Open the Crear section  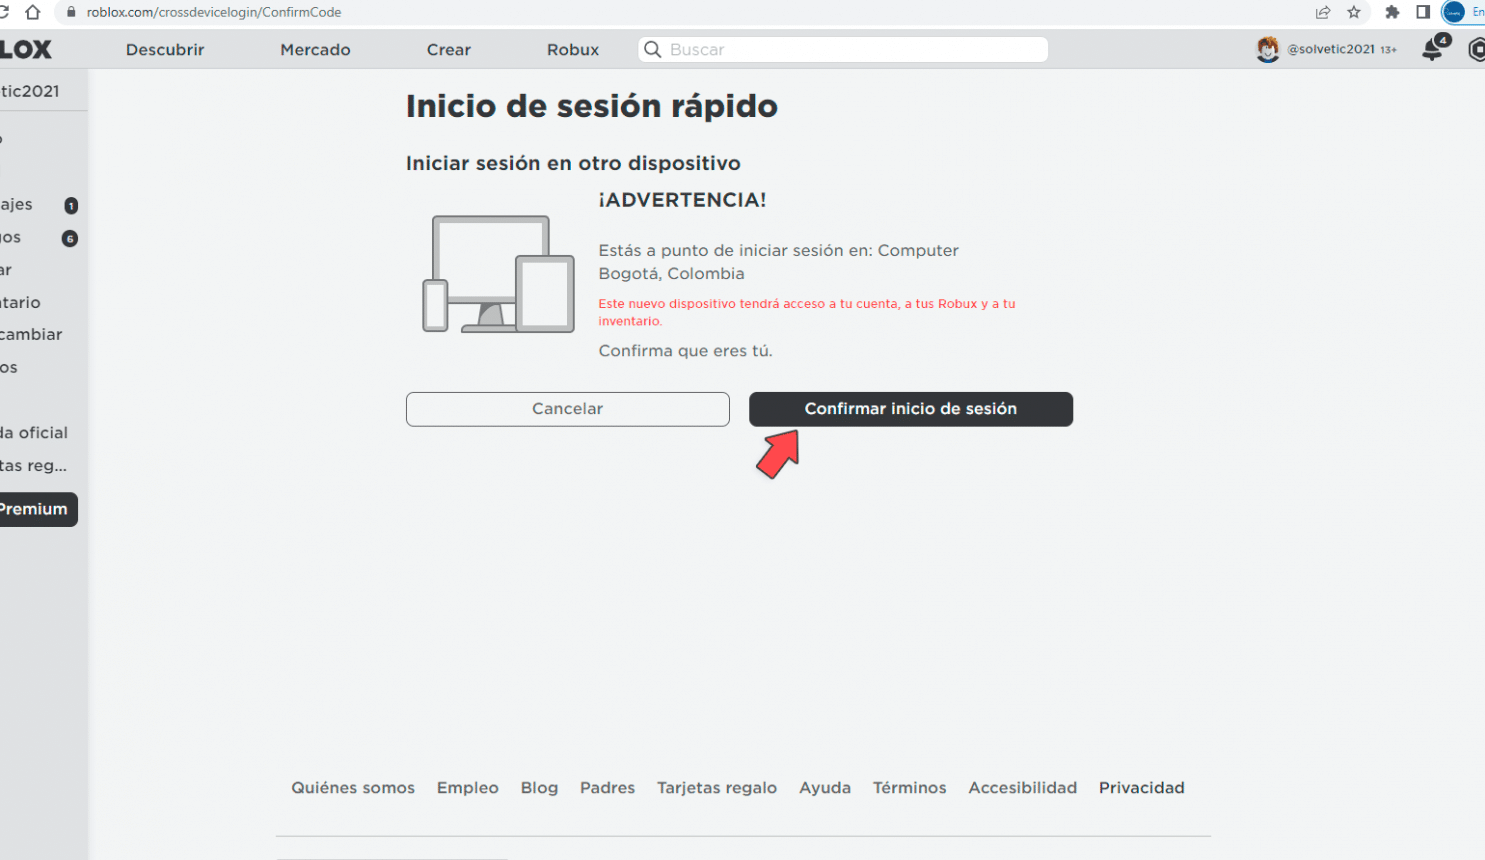coord(449,49)
